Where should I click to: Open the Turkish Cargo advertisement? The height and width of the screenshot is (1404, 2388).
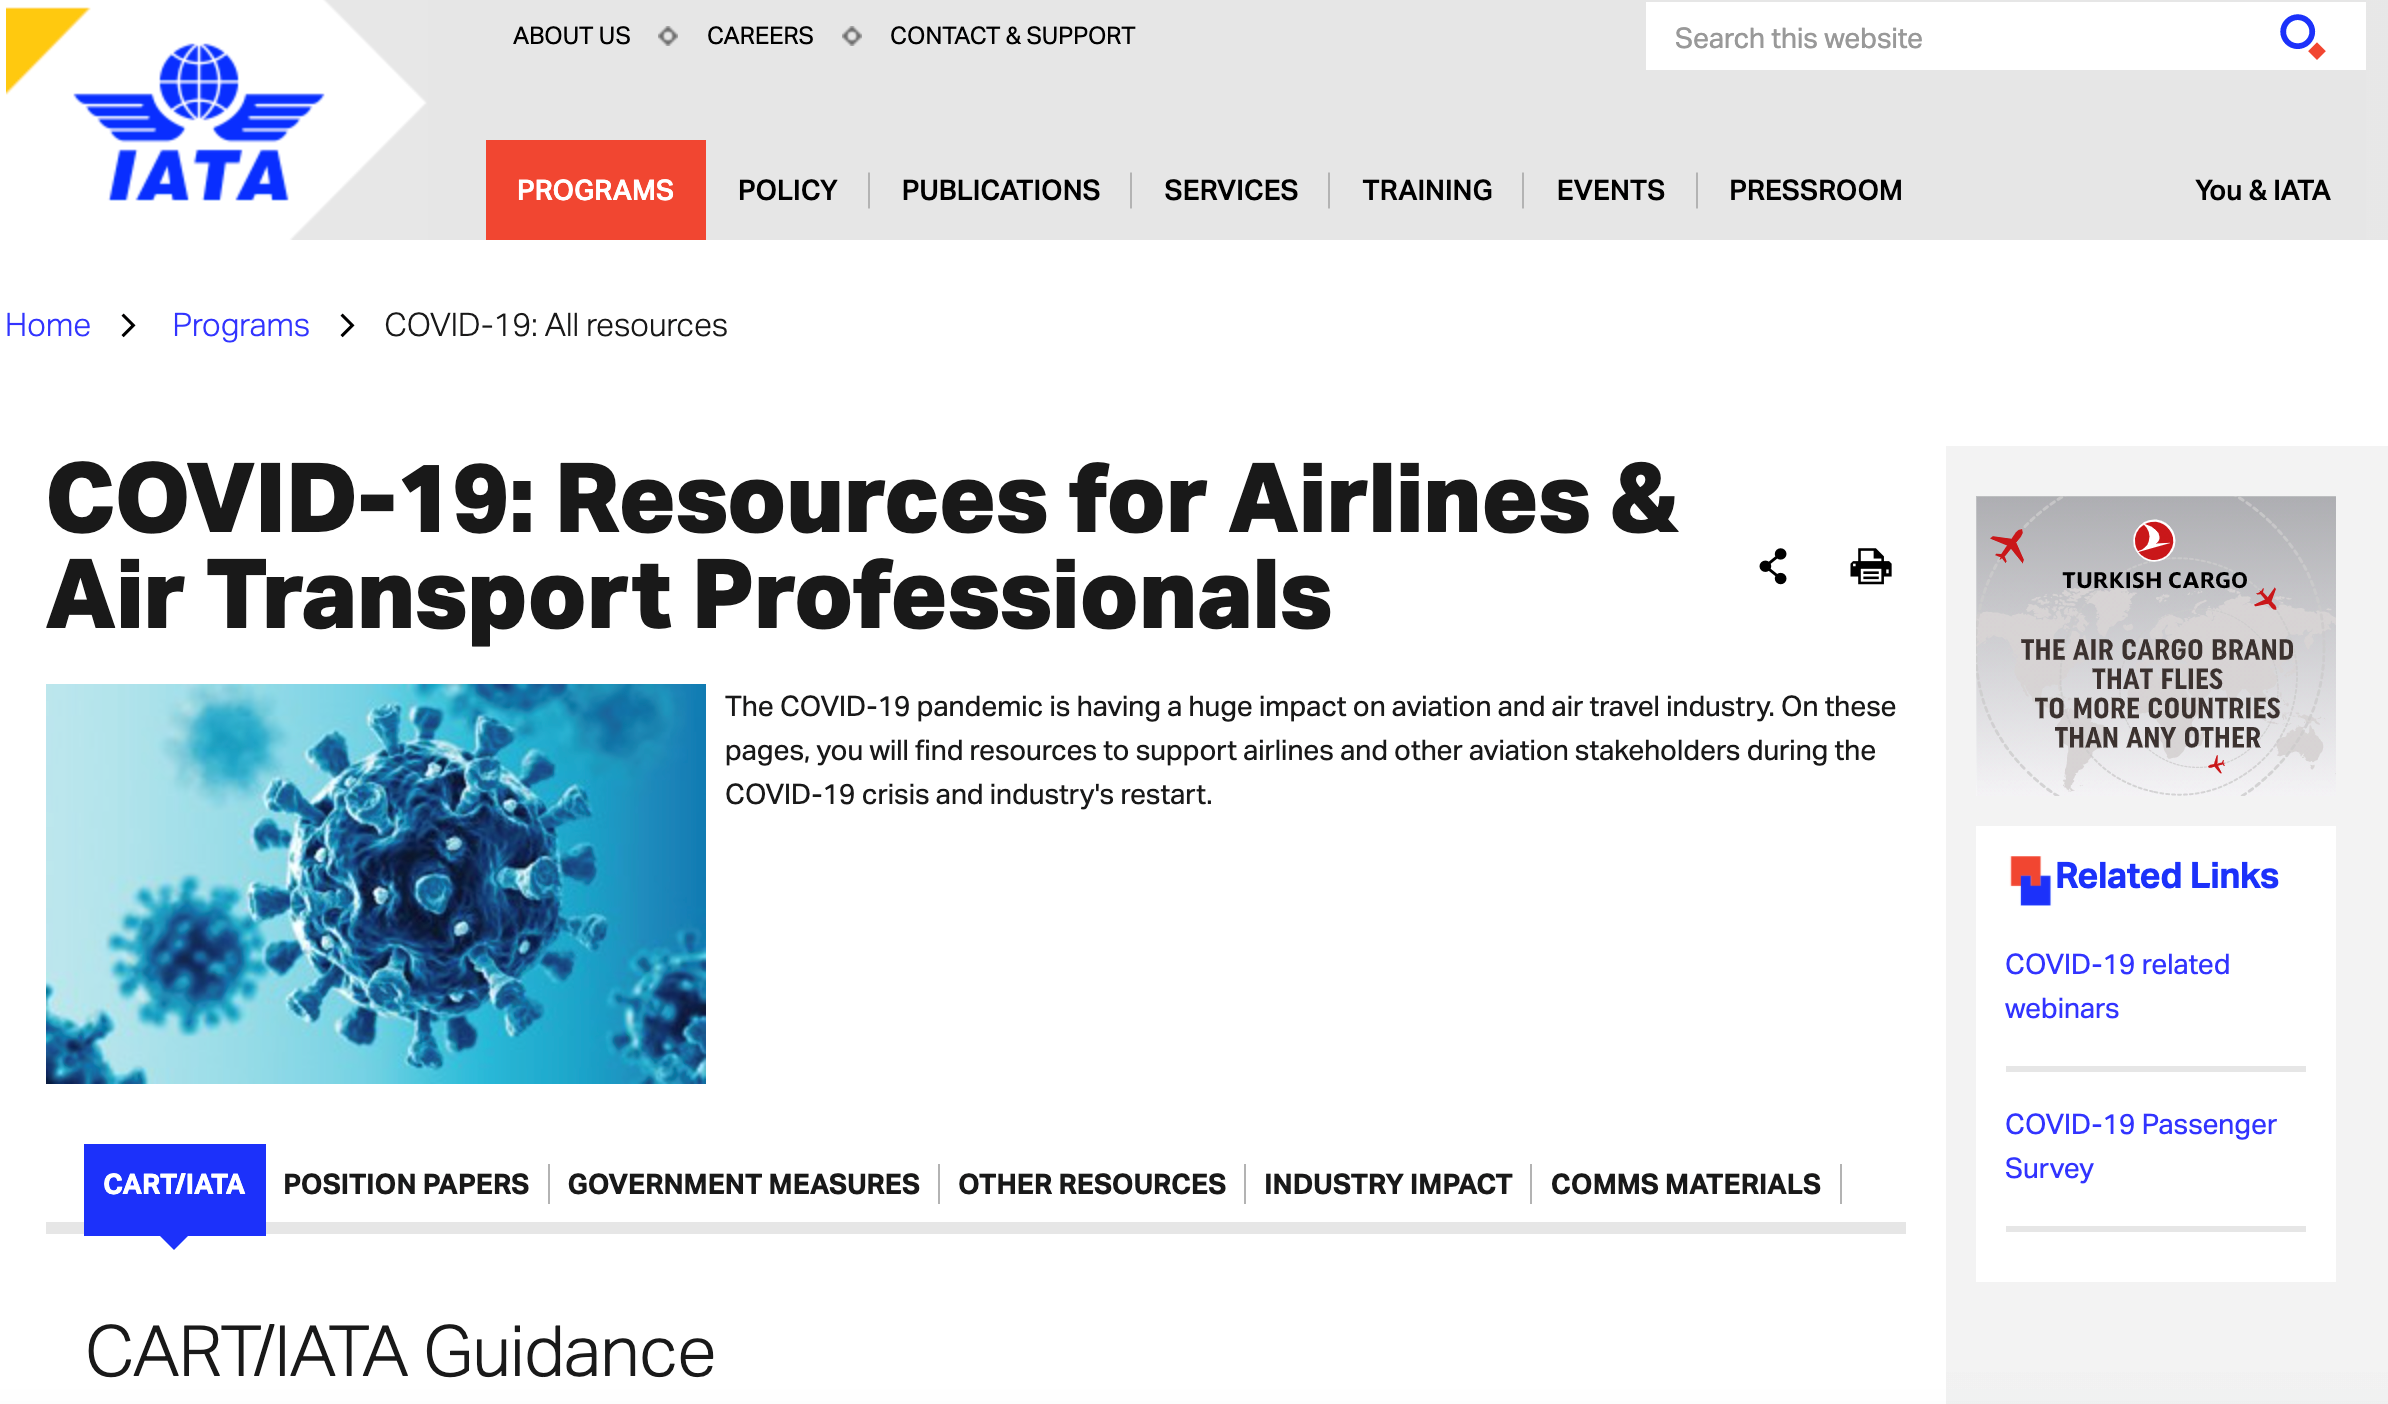click(x=2156, y=646)
